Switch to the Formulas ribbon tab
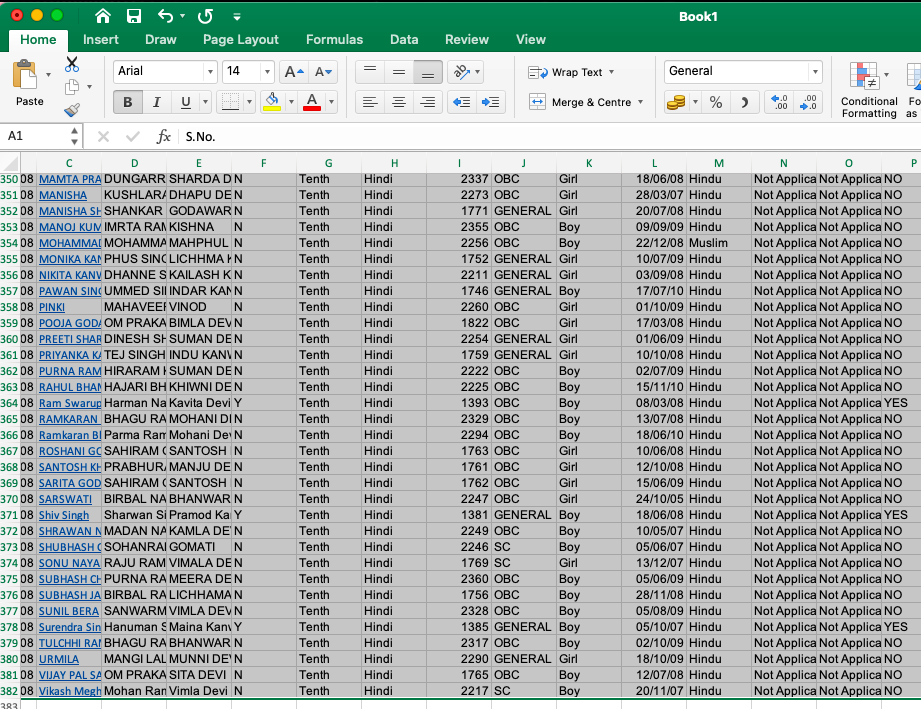The image size is (921, 709). click(334, 39)
